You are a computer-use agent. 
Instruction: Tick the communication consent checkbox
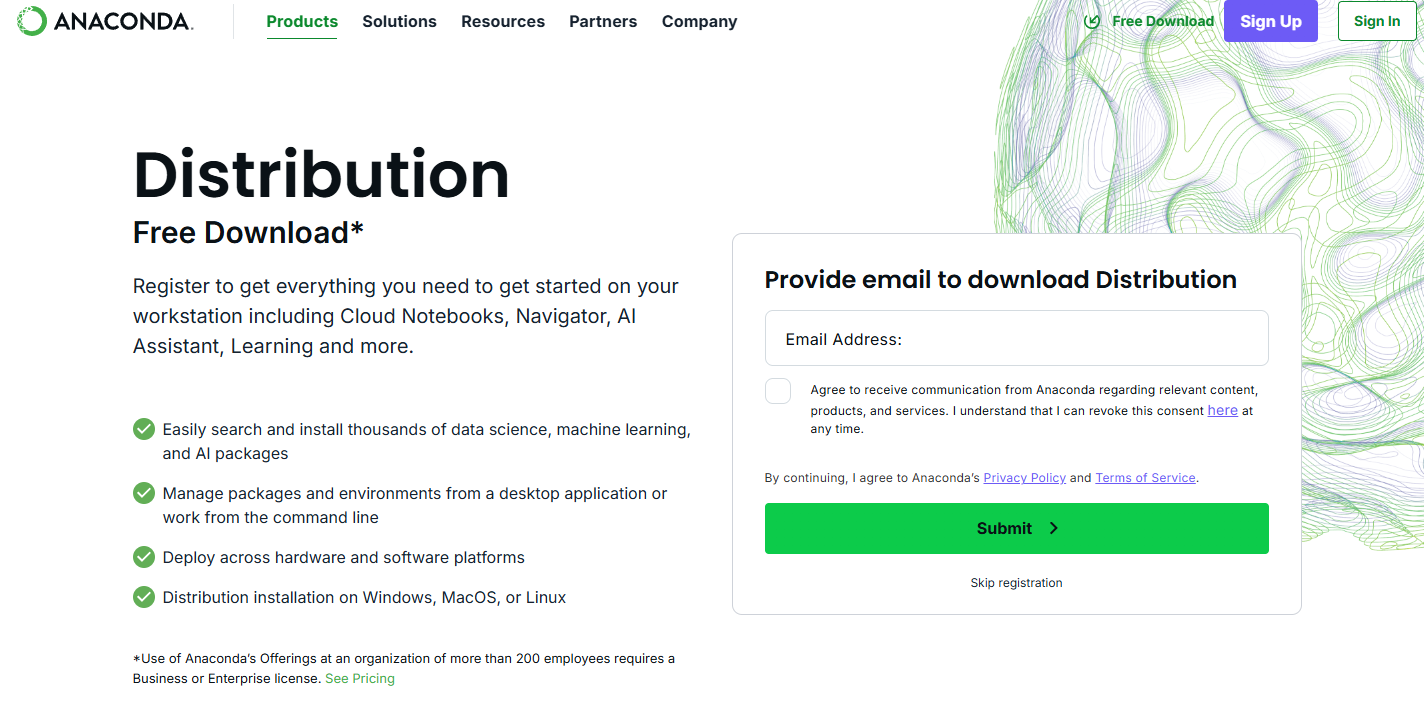[x=778, y=391]
